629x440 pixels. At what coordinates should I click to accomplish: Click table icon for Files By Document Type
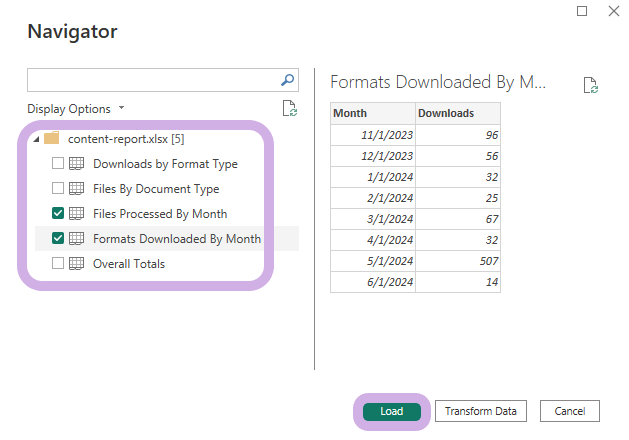pos(76,189)
